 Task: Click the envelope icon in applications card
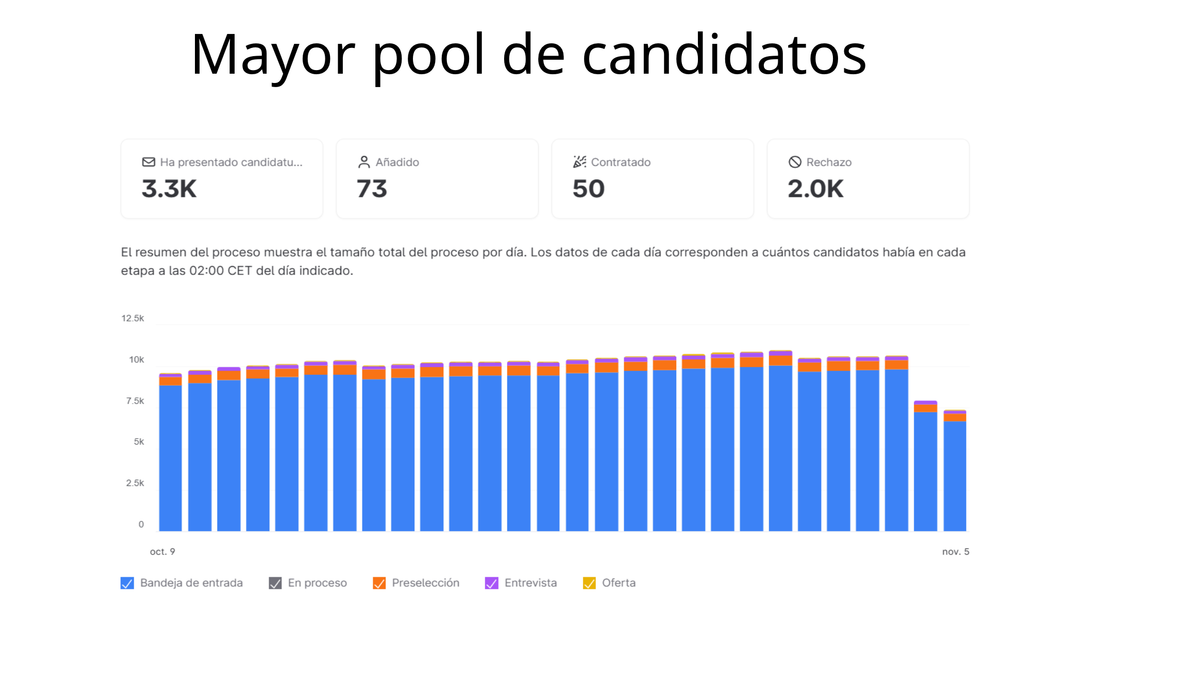pos(148,162)
